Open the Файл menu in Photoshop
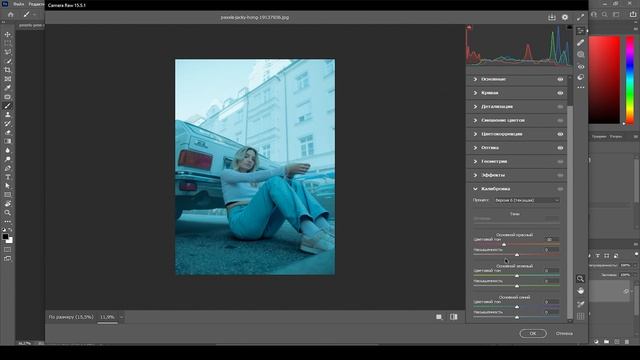 click(18, 4)
